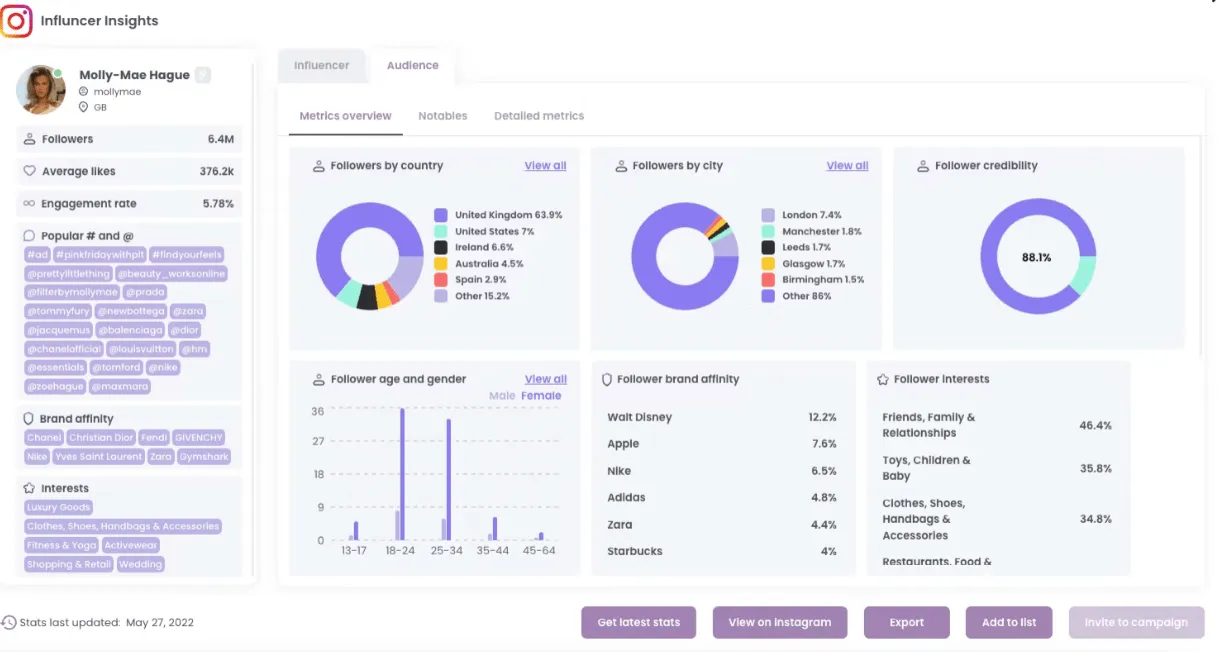Click the person icon in Follower age and gender
The image size is (1218, 652).
(320, 380)
